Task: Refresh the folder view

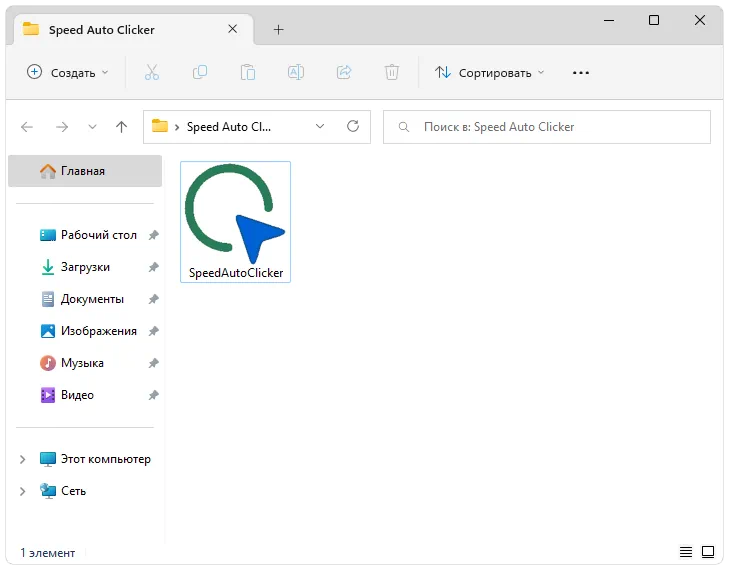Action: [x=353, y=126]
